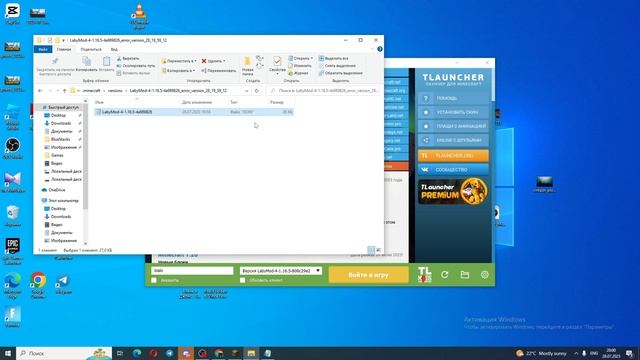Viewport: 640px width, 360px height.
Task: Refresh the Explorer address bar
Action: coord(257,91)
